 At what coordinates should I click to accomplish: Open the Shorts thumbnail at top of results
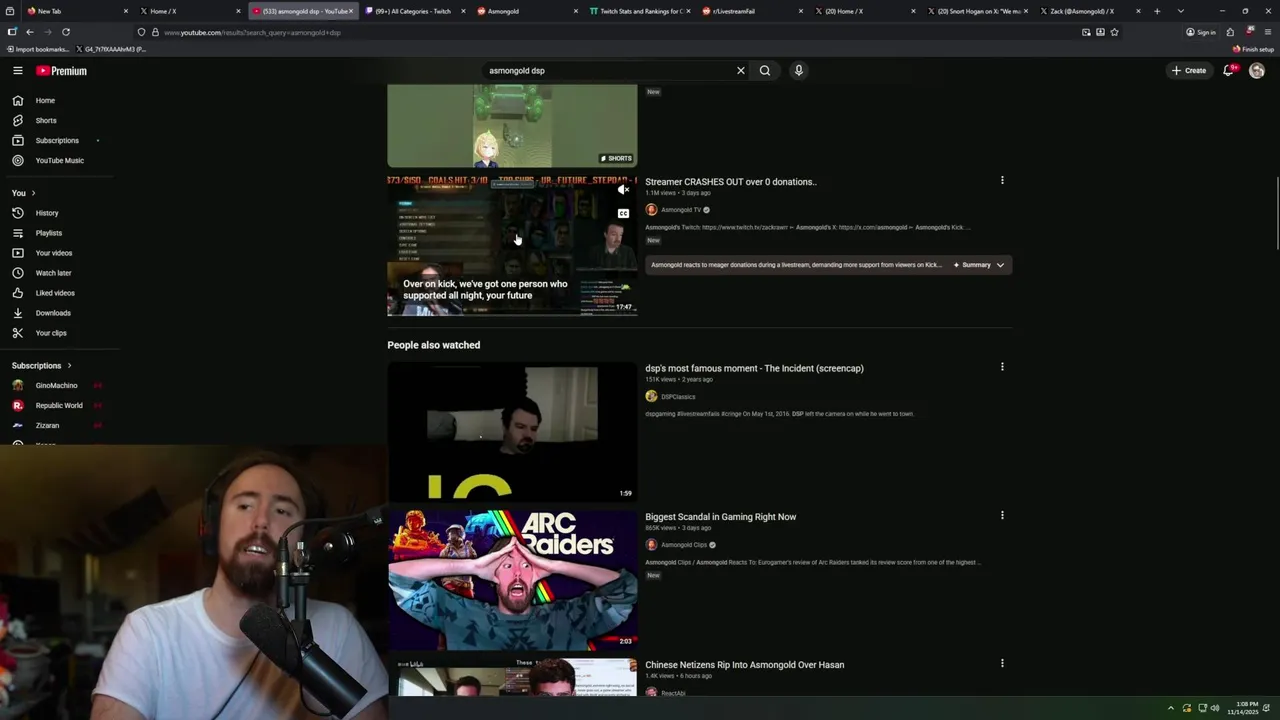coord(512,125)
